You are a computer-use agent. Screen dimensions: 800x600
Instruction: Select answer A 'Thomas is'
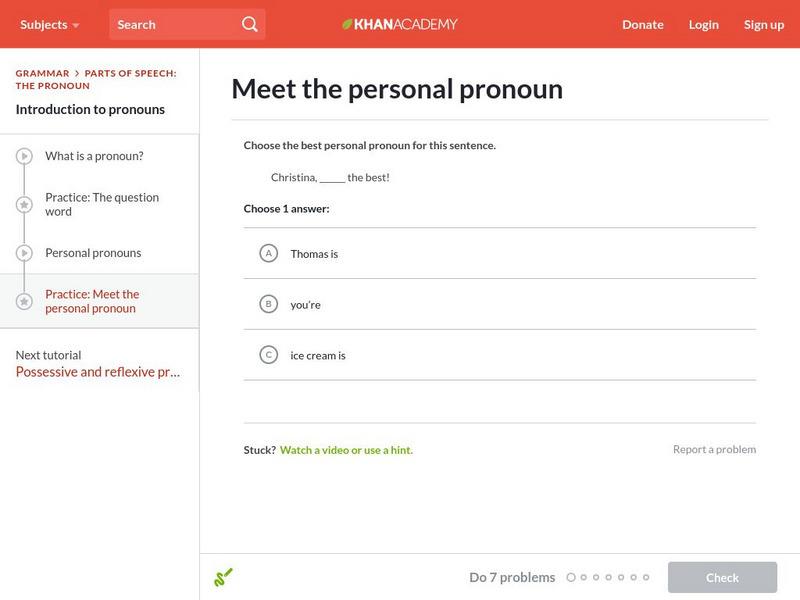click(266, 254)
